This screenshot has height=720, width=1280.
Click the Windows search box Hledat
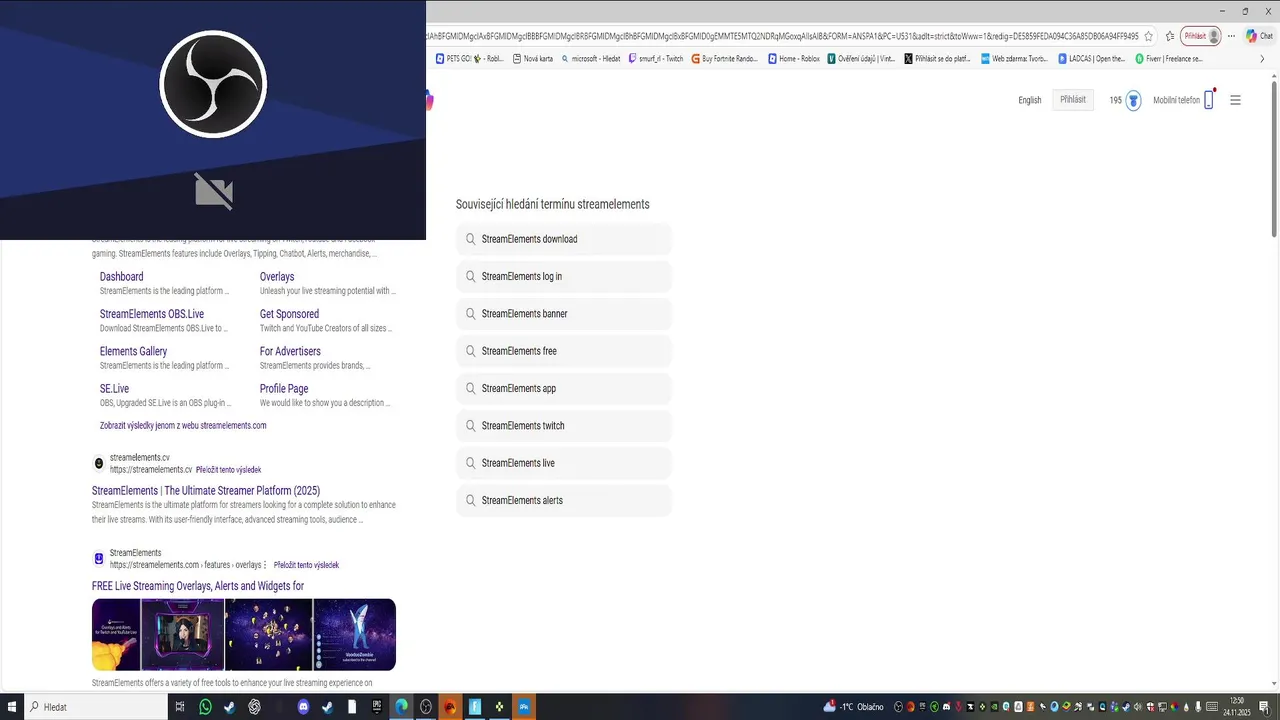coord(97,707)
